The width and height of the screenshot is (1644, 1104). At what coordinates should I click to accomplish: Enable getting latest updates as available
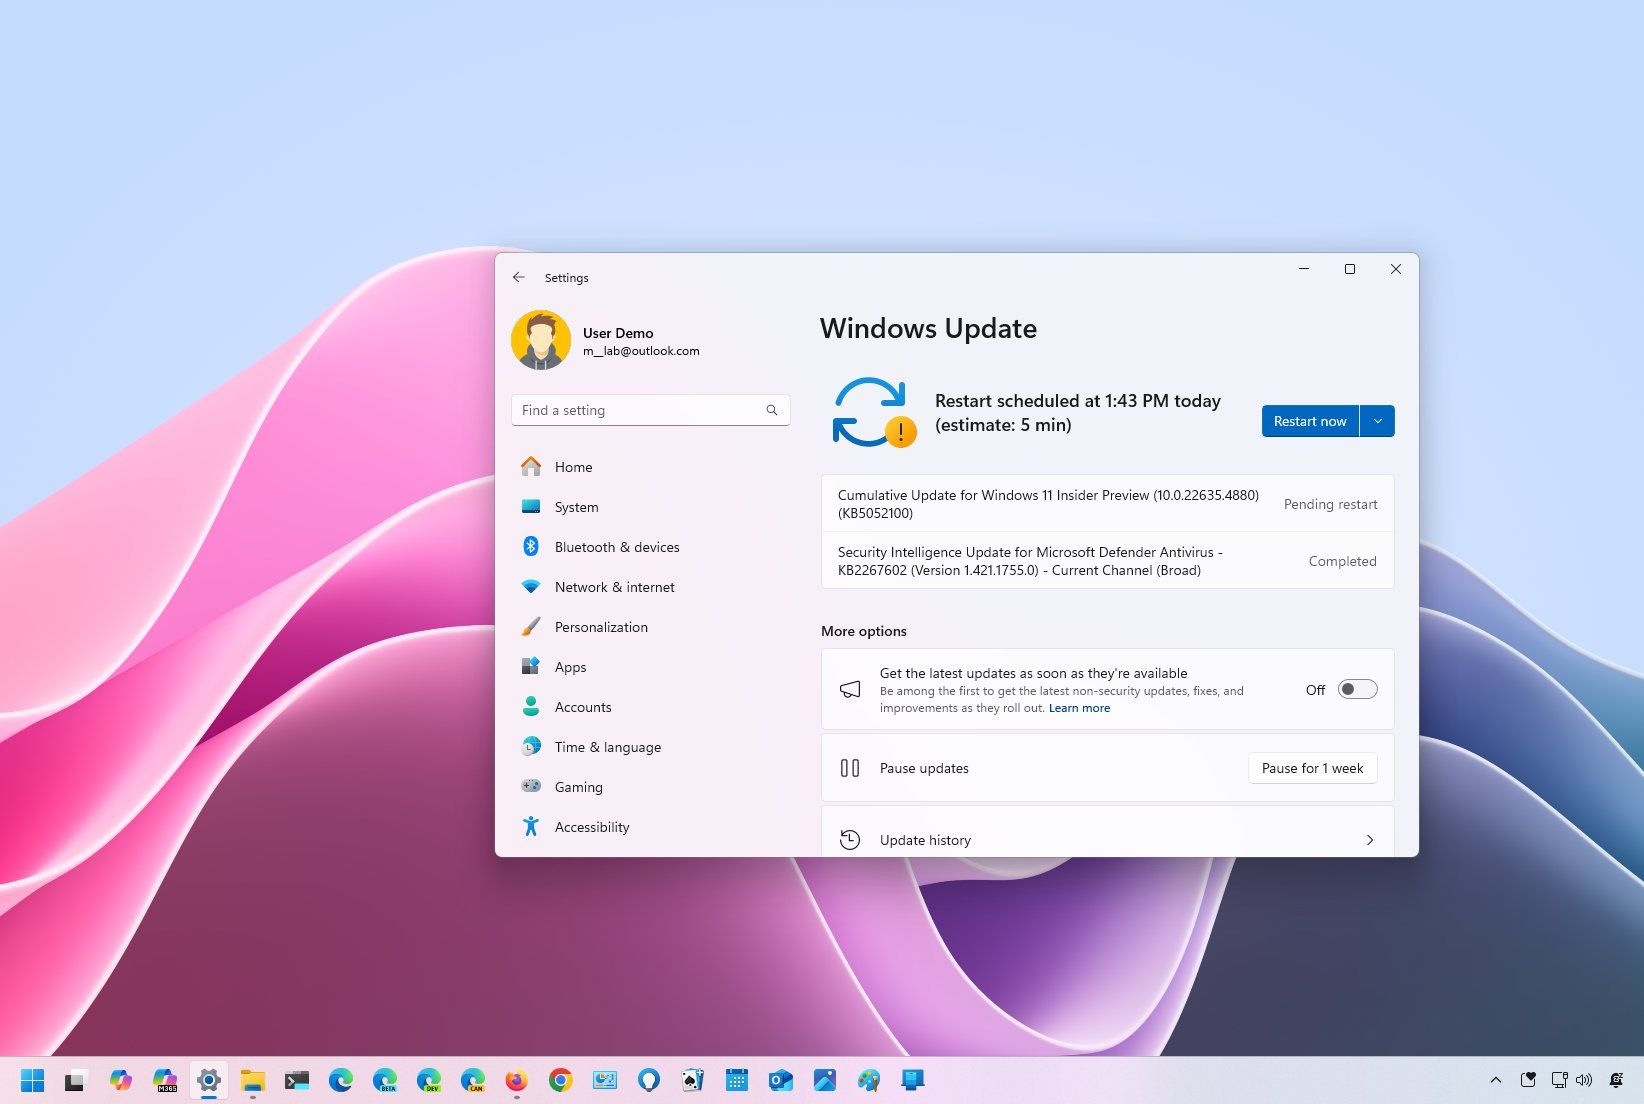coord(1356,689)
